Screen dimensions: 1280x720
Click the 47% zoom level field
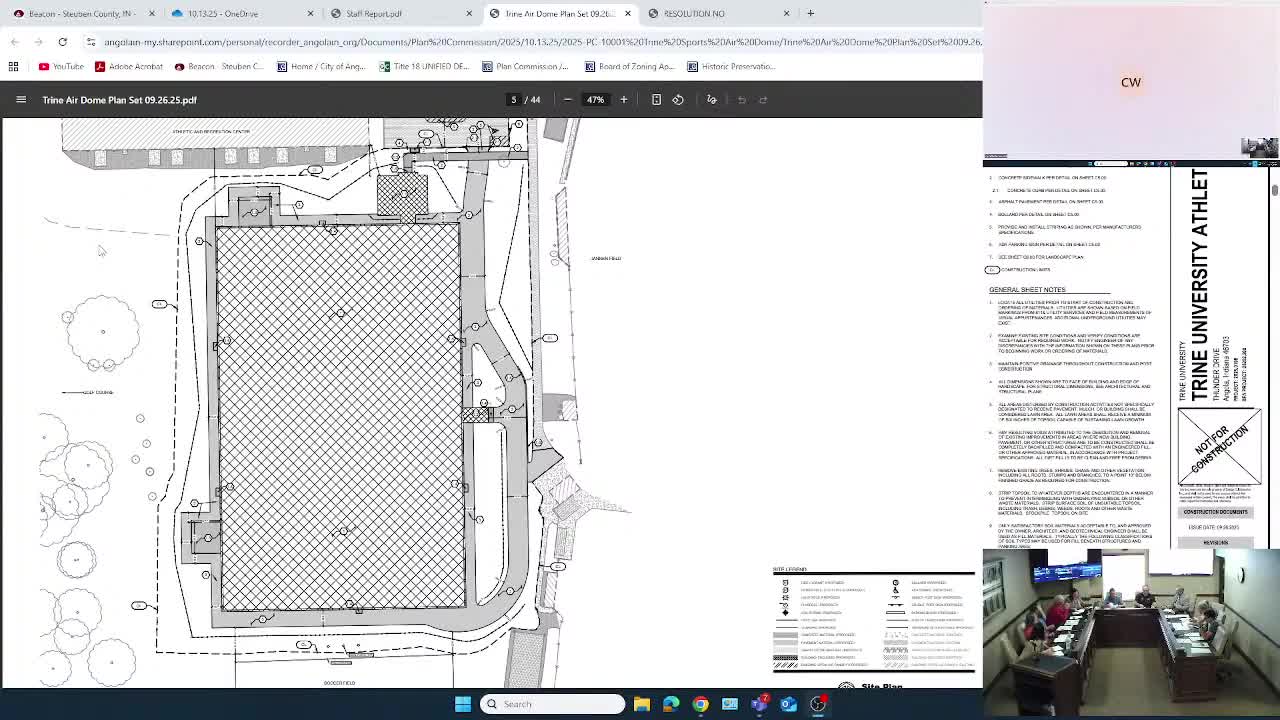coord(595,99)
